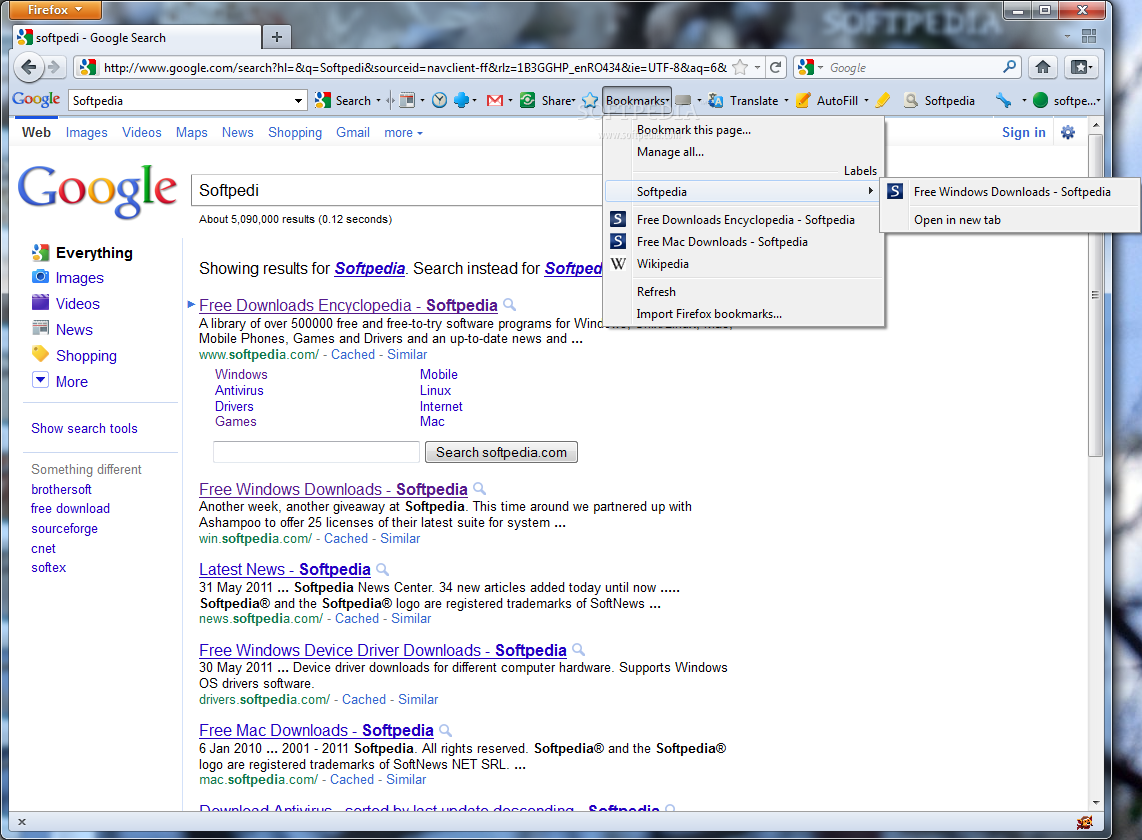Open the Firefox application menu
This screenshot has height=840, width=1142.
(x=55, y=10)
